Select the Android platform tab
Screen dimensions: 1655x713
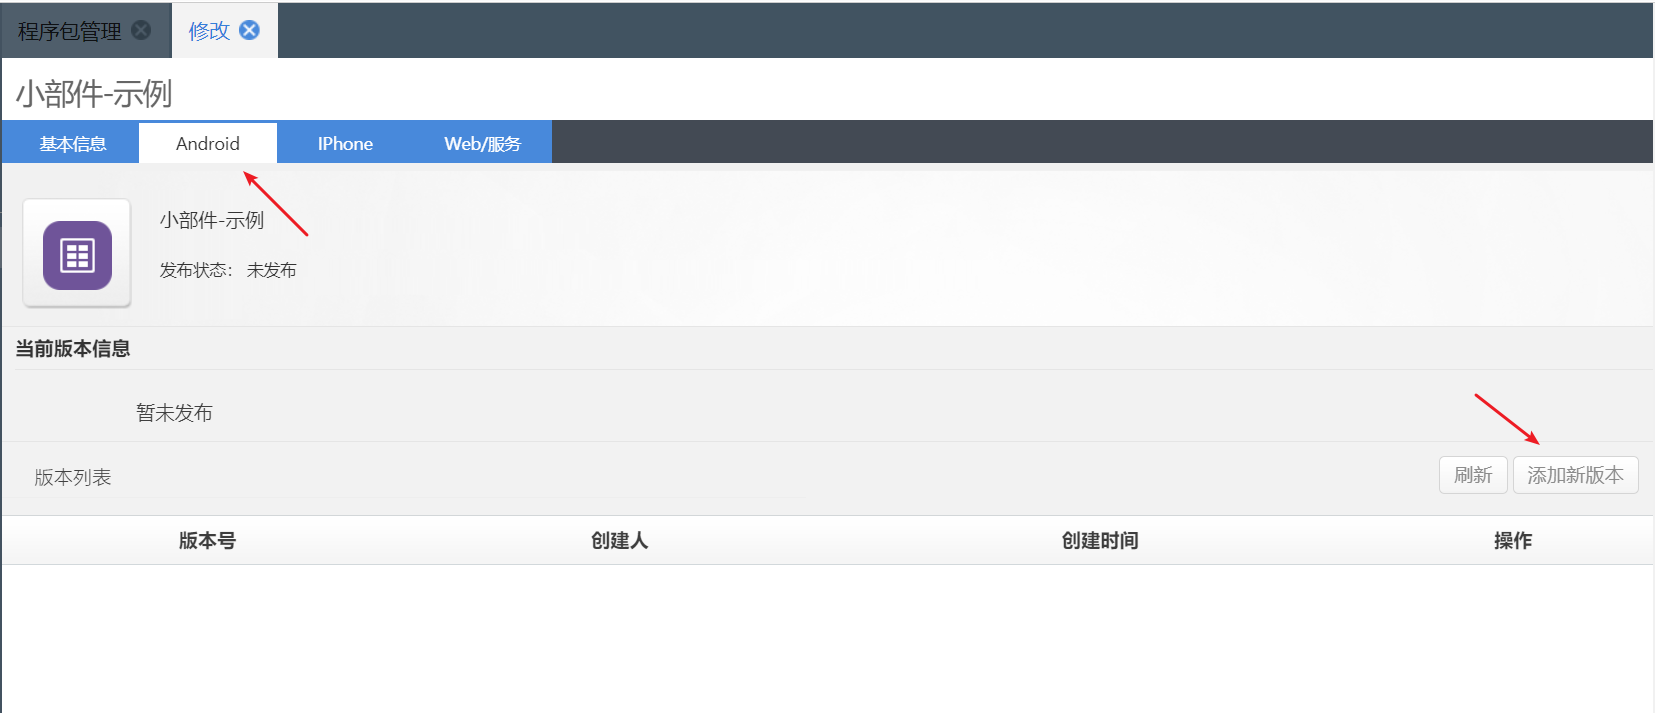click(x=208, y=143)
